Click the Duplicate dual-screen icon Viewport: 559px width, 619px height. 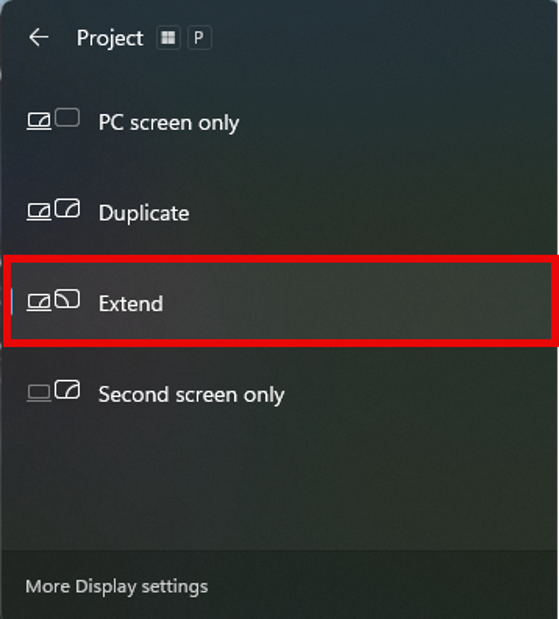coord(53,209)
